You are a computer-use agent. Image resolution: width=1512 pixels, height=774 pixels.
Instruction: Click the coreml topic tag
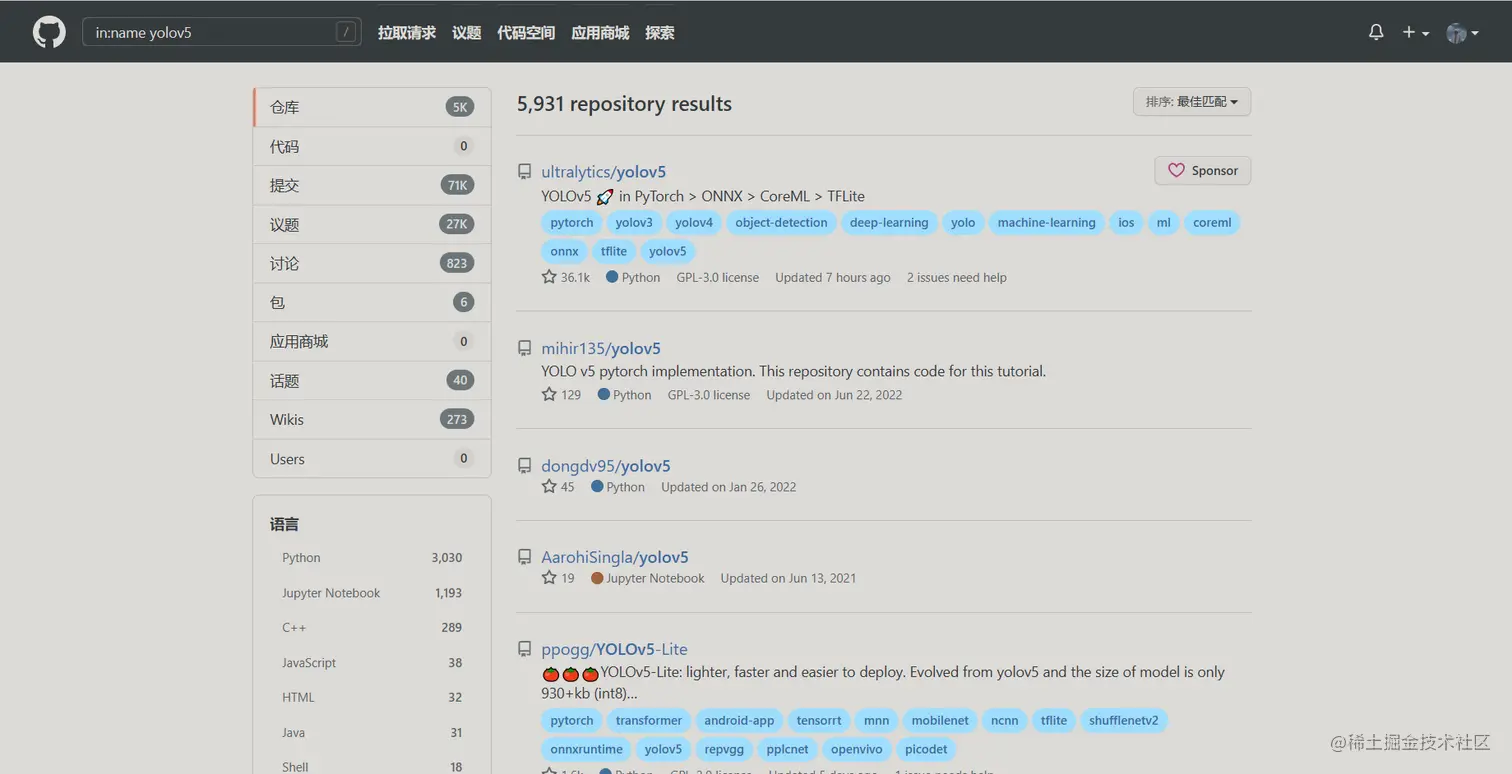1212,223
